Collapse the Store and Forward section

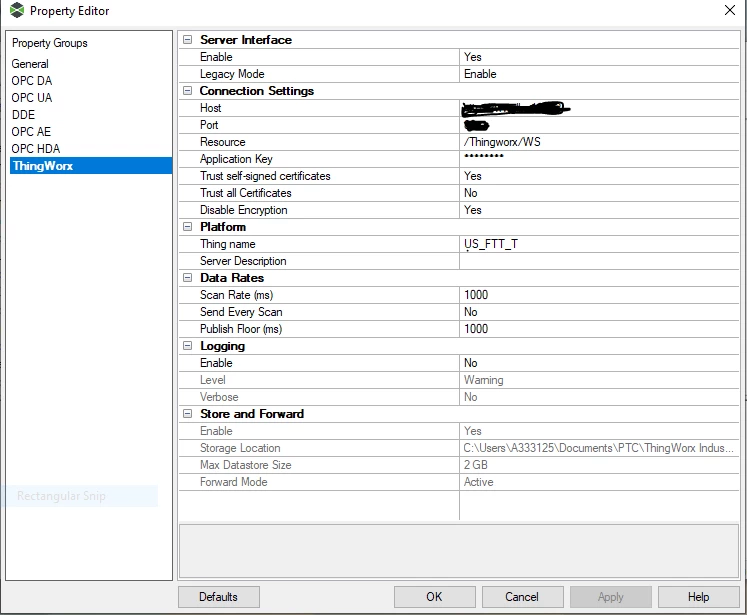(x=188, y=413)
